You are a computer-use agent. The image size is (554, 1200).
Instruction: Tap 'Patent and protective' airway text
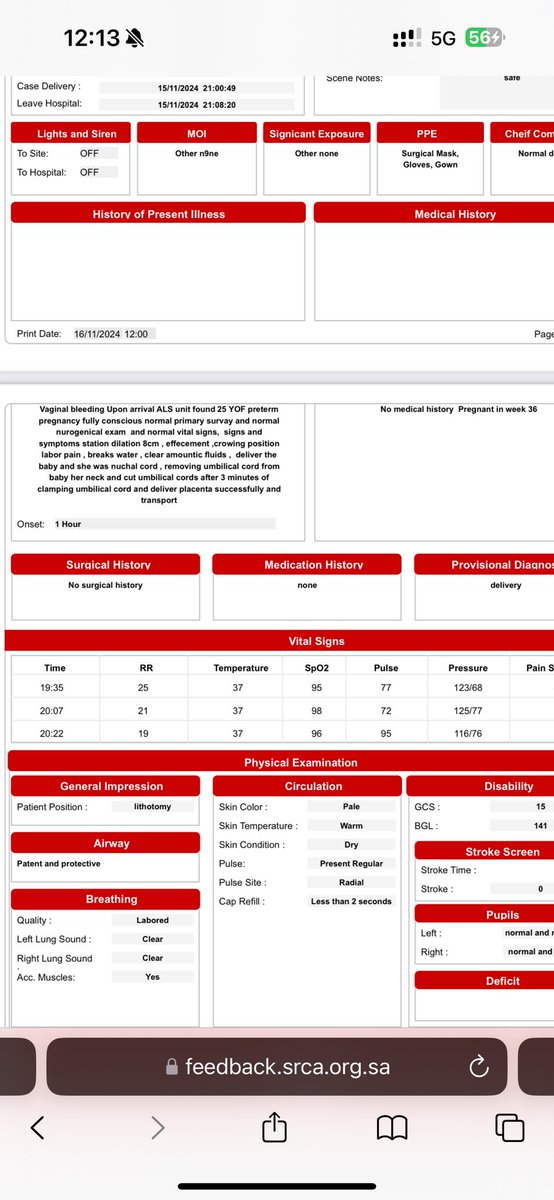click(x=59, y=863)
